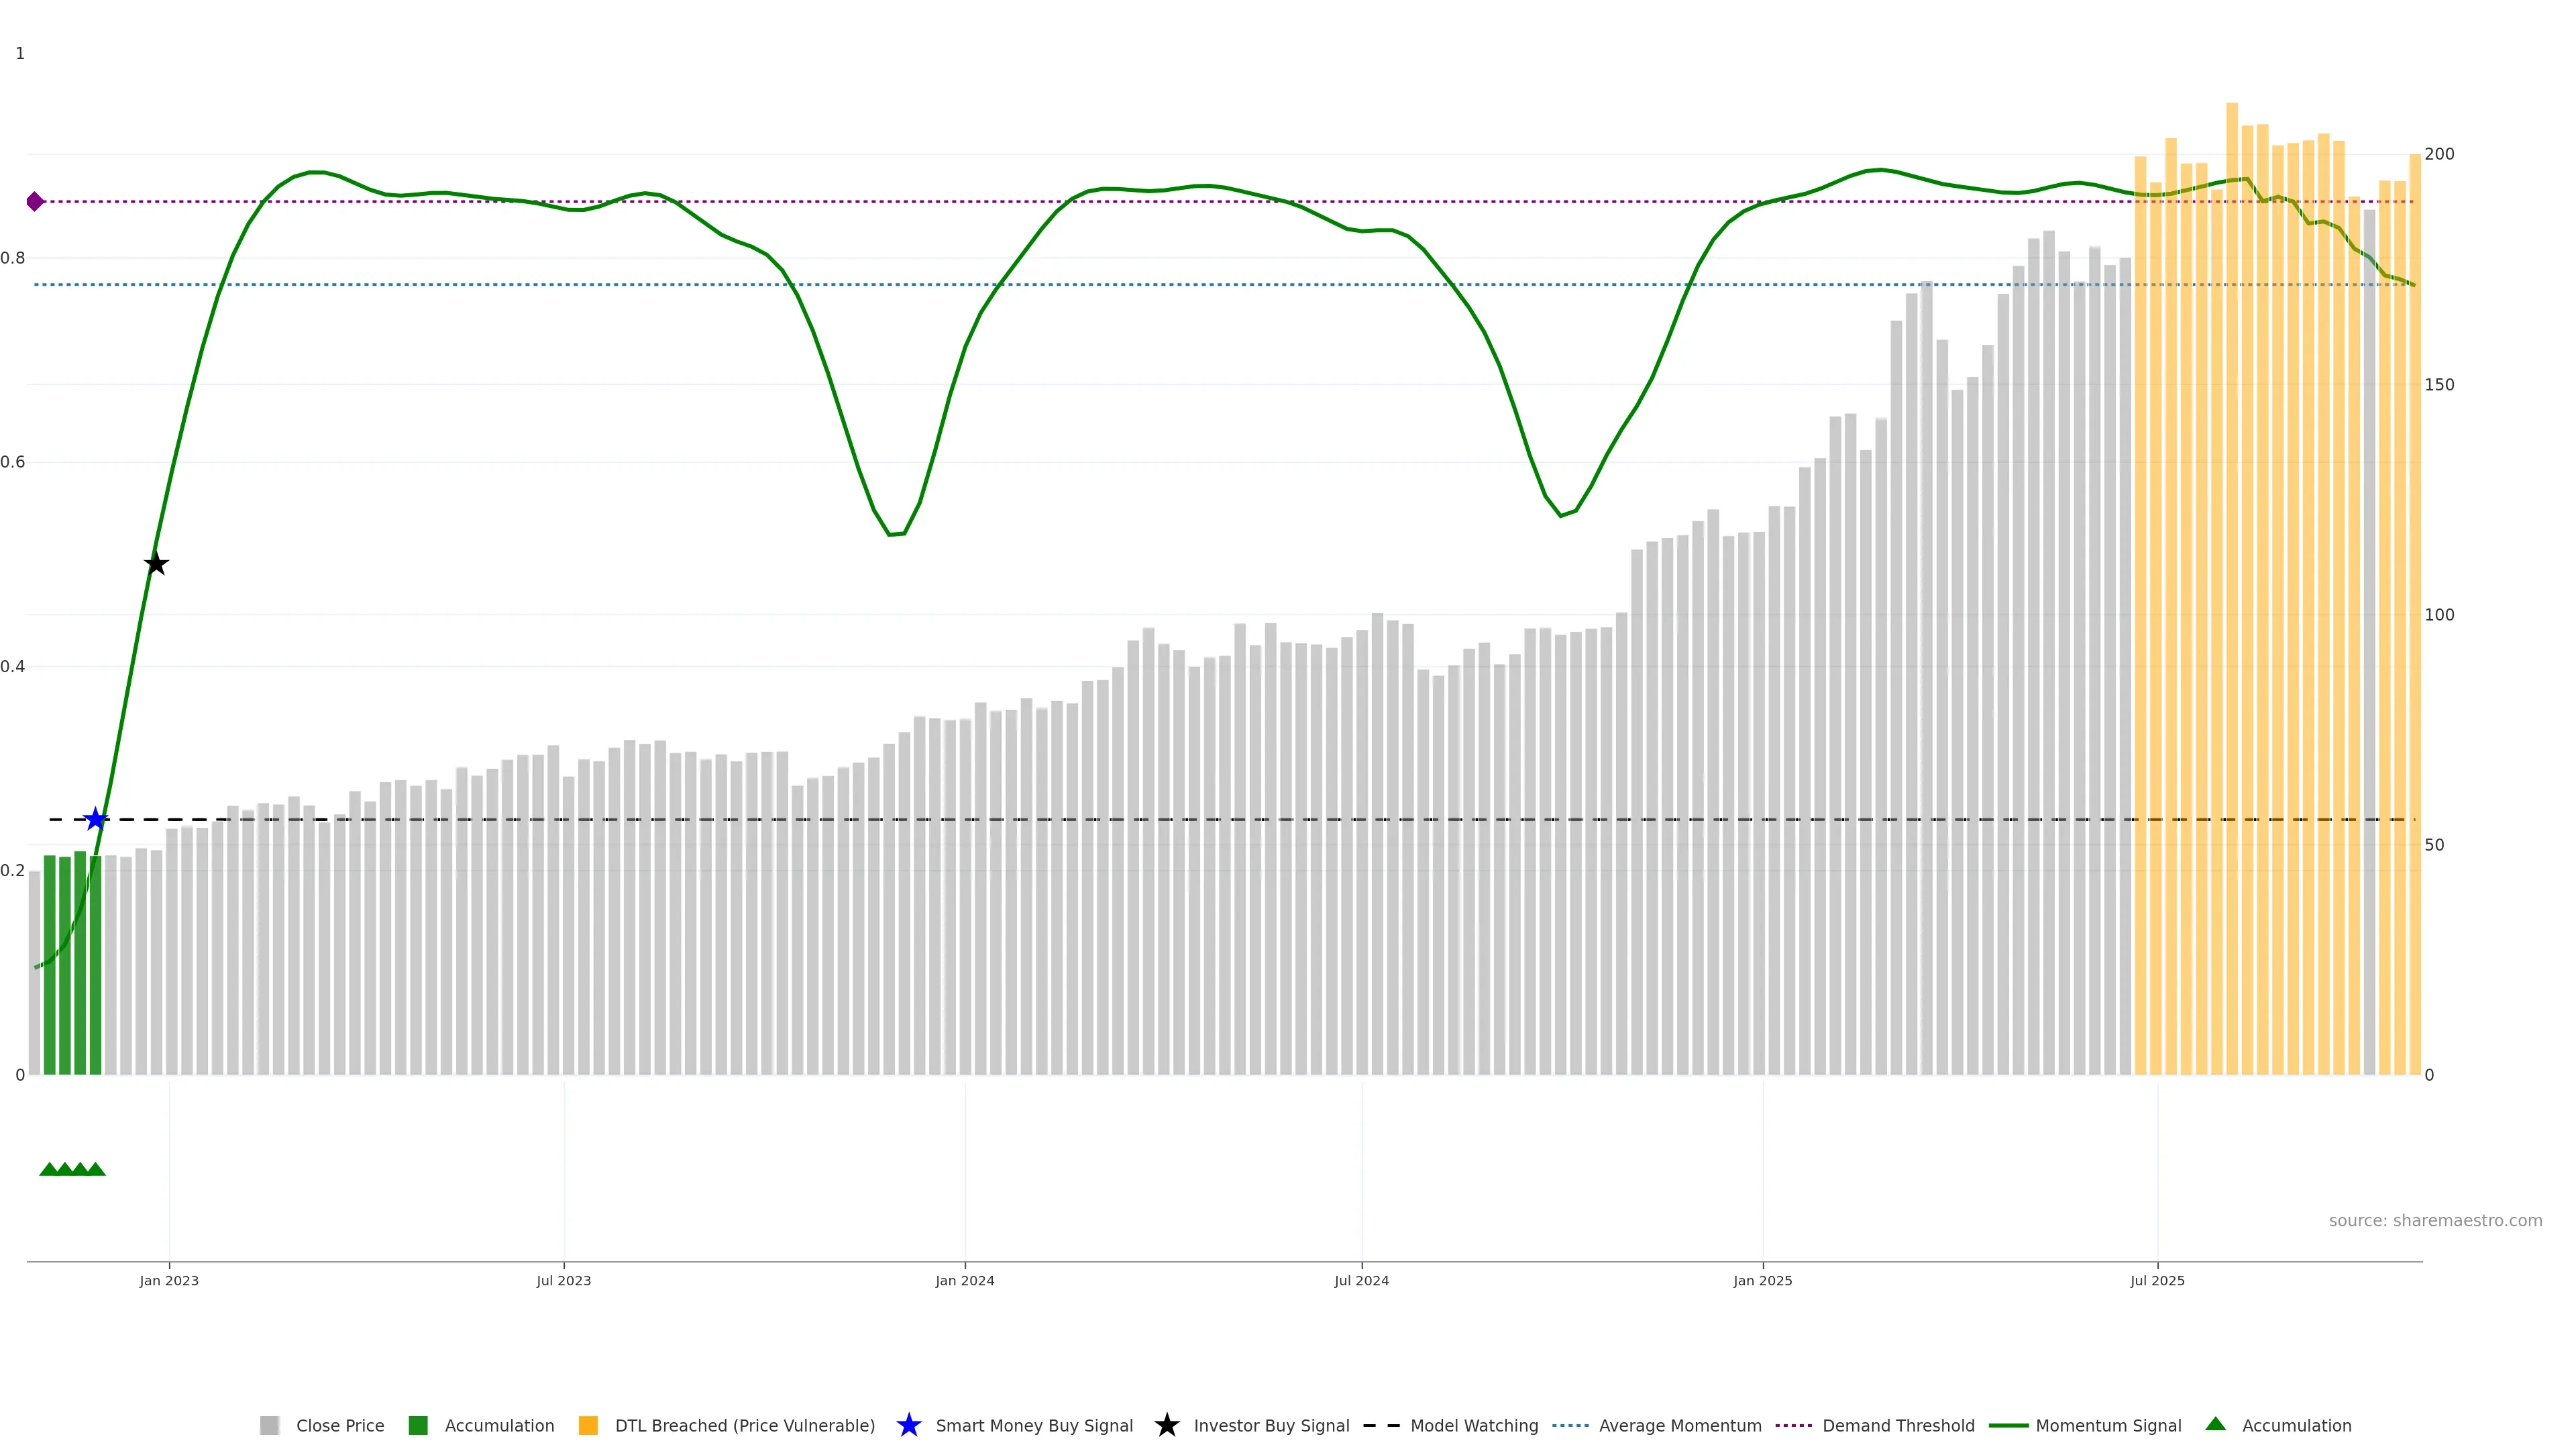This screenshot has height=1449, width=2576.
Task: Toggle Average Momentum legend entry
Action: click(x=1679, y=1425)
